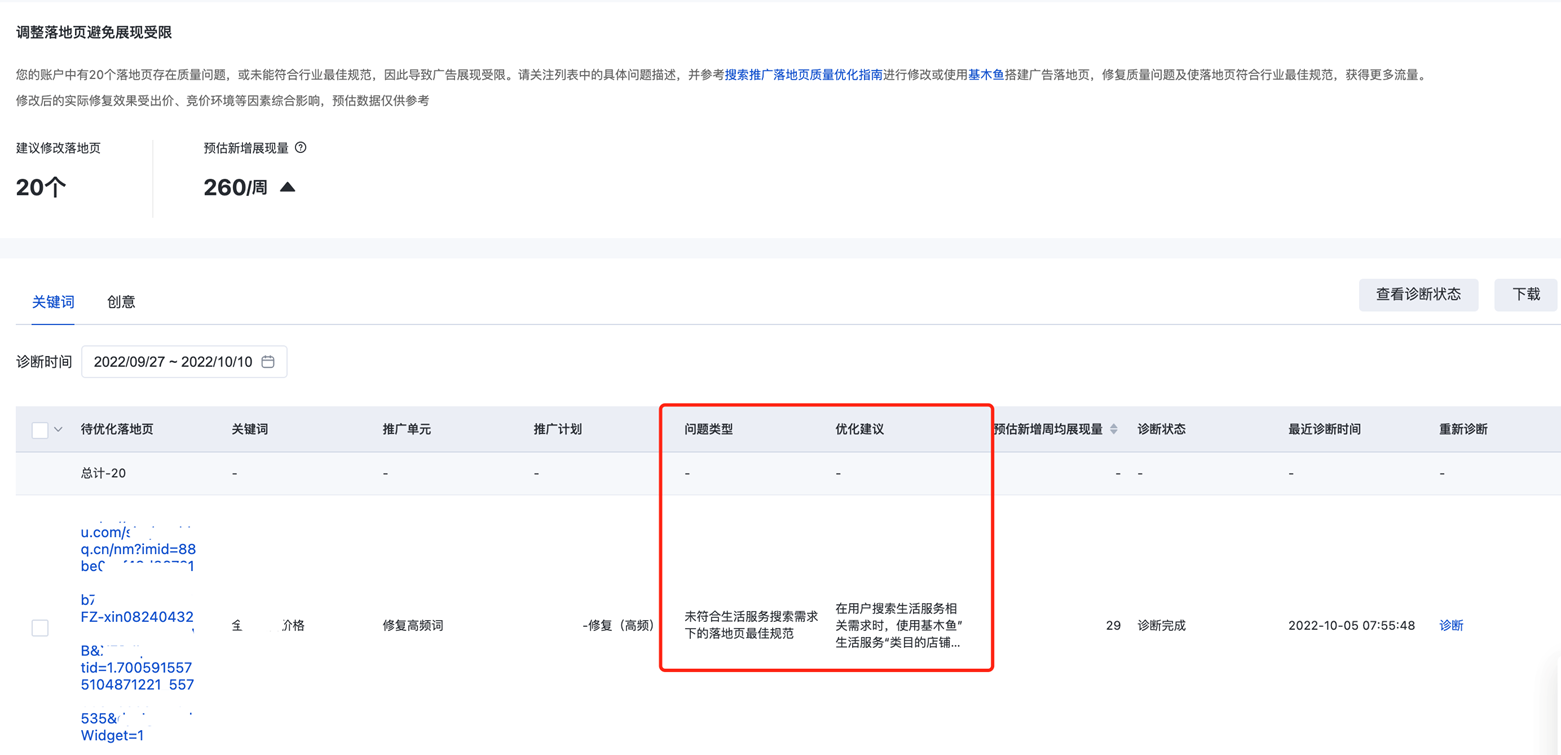
Task: Click the help icon beside 预估新增展现量
Action: click(301, 148)
